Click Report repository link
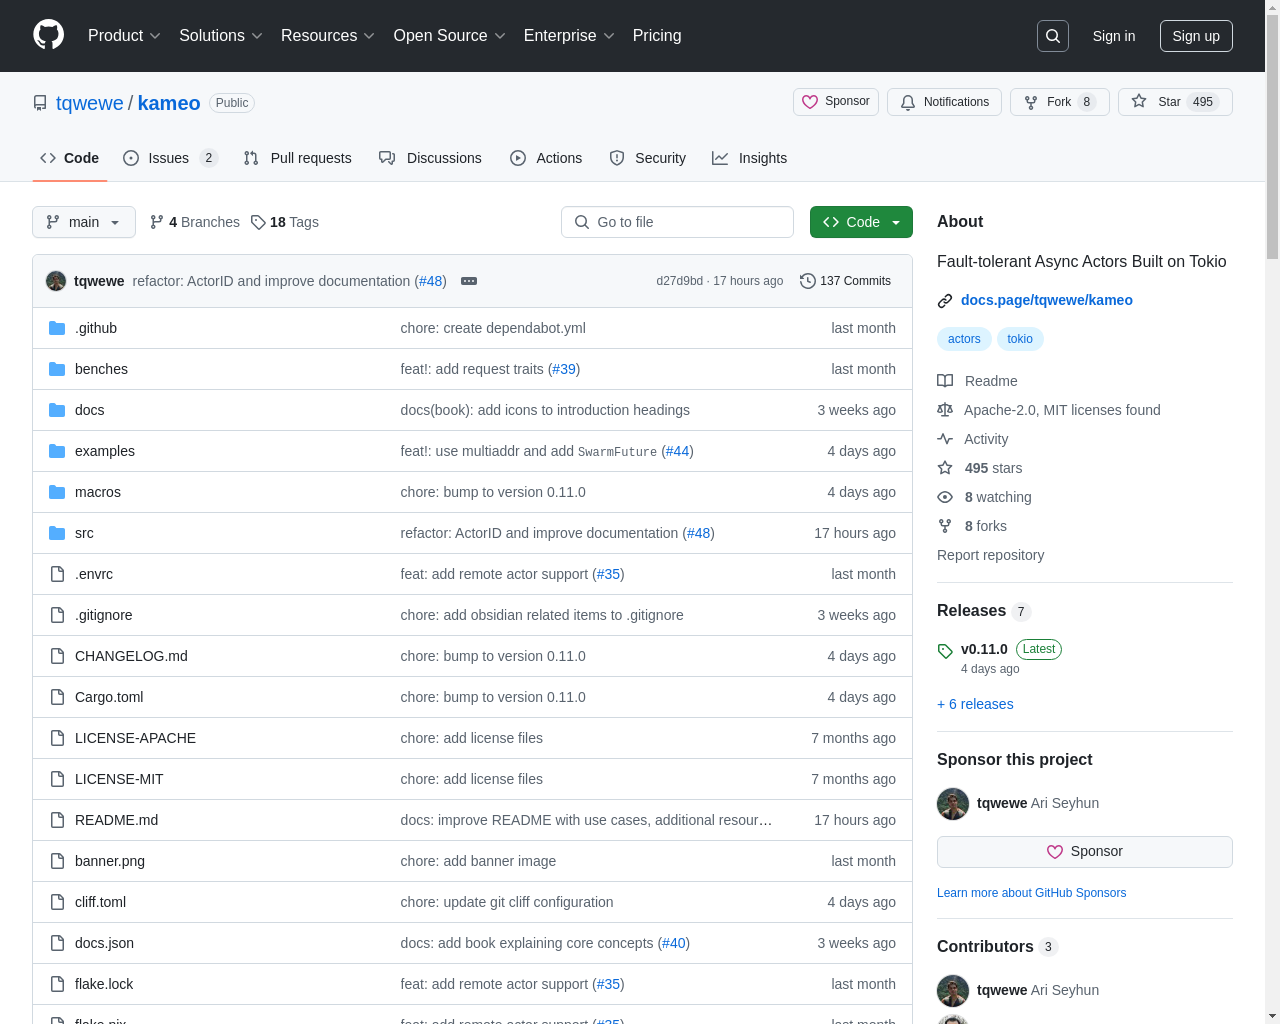This screenshot has height=1024, width=1280. click(990, 555)
